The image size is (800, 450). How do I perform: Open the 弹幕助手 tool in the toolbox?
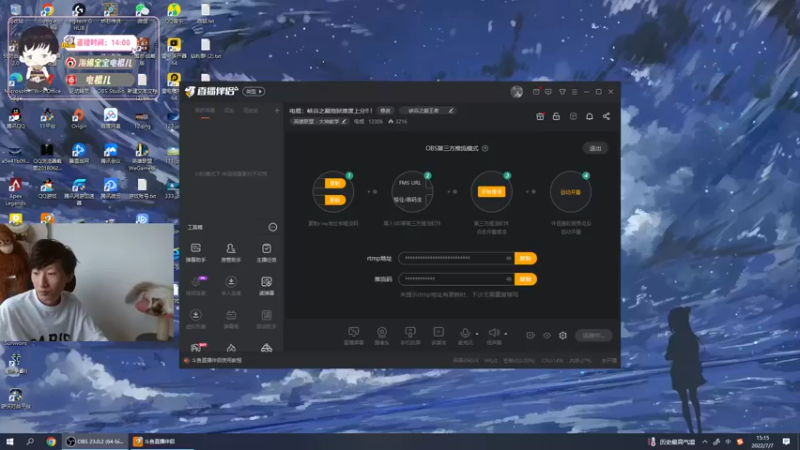click(196, 253)
